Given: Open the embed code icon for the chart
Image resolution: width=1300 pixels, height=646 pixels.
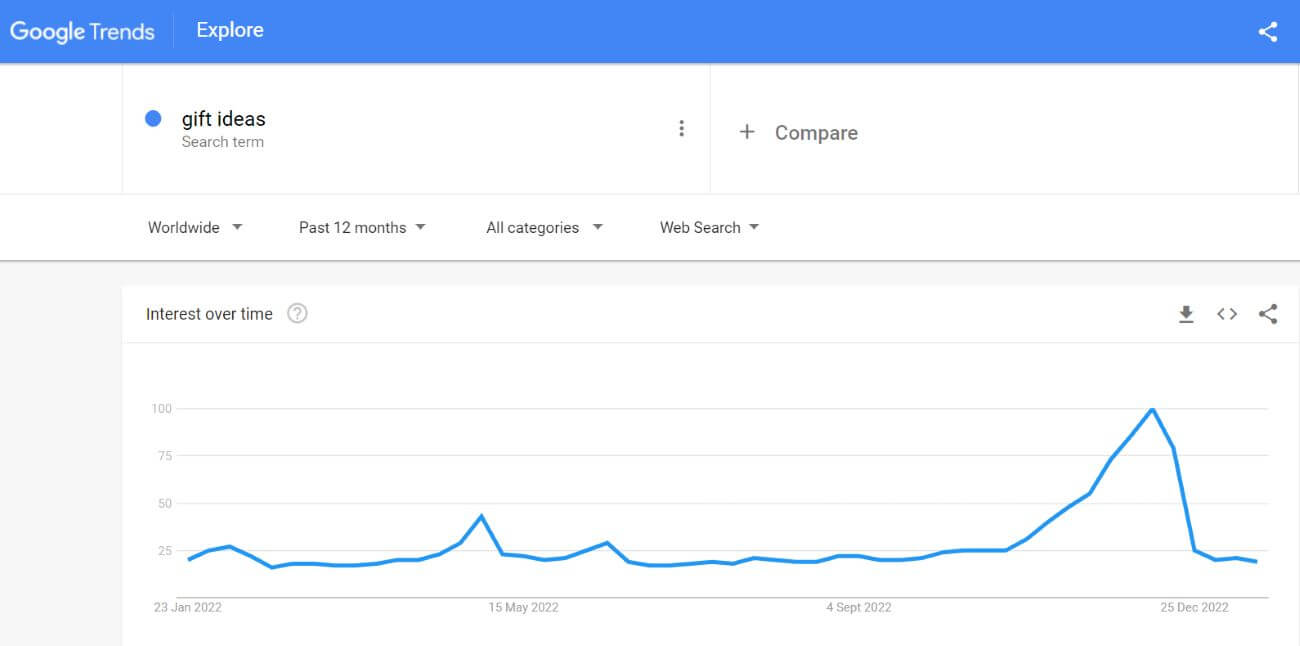Looking at the screenshot, I should click(1227, 314).
